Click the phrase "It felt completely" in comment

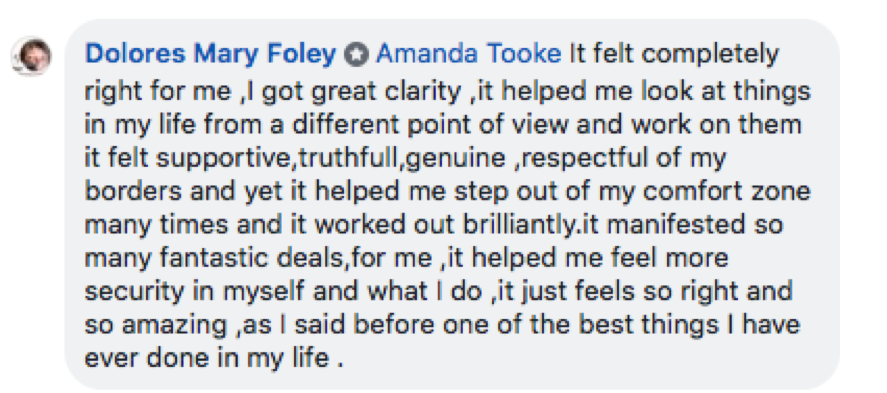coord(674,55)
